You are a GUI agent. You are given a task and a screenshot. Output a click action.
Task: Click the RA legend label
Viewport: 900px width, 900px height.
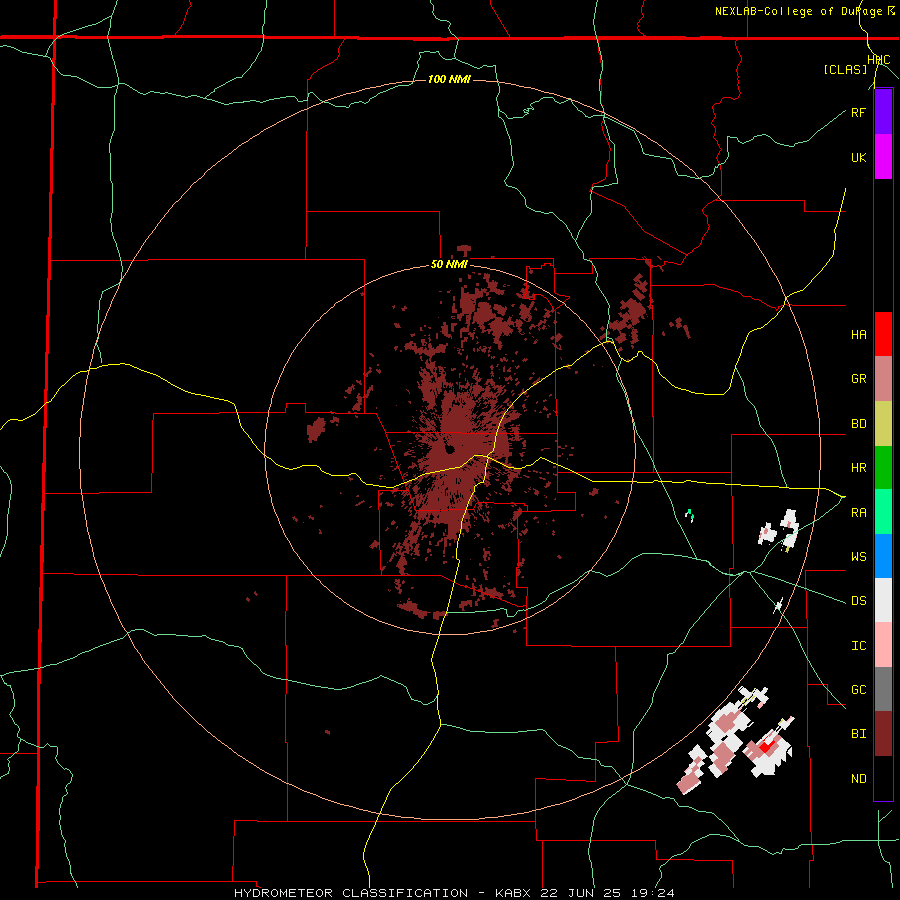(858, 513)
